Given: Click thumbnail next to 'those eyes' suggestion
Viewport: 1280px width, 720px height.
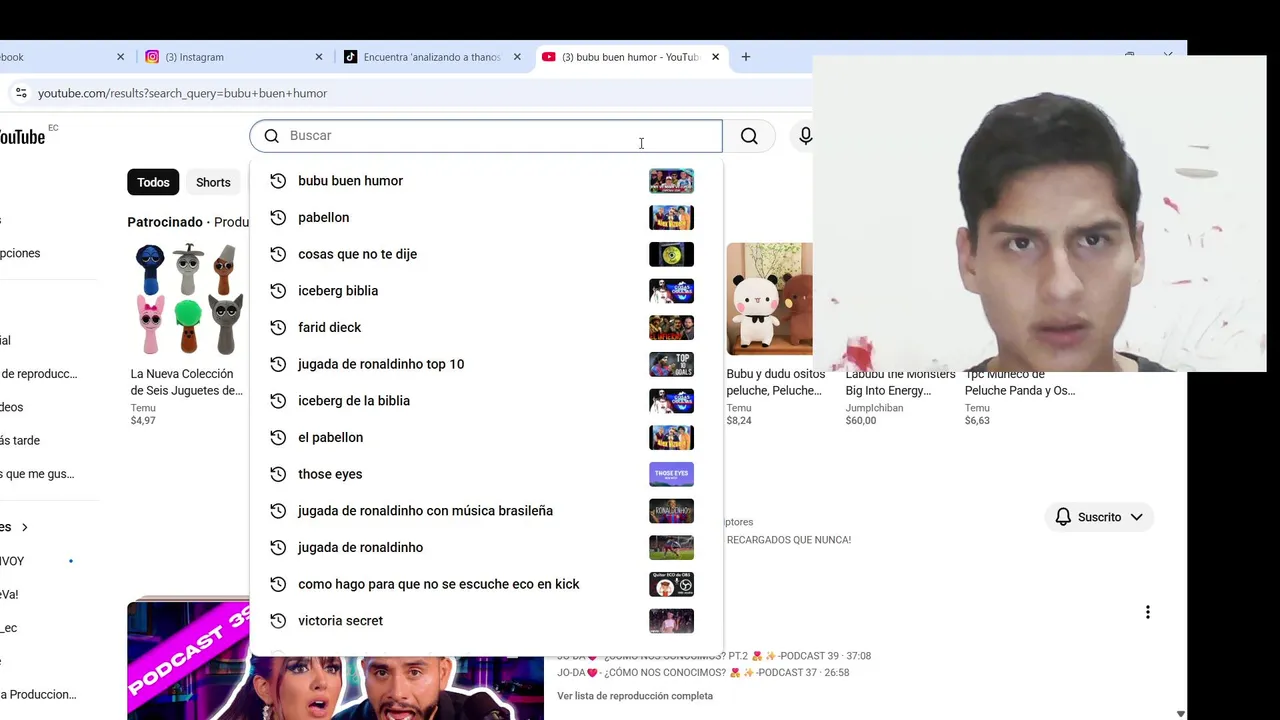Looking at the screenshot, I should tap(671, 474).
